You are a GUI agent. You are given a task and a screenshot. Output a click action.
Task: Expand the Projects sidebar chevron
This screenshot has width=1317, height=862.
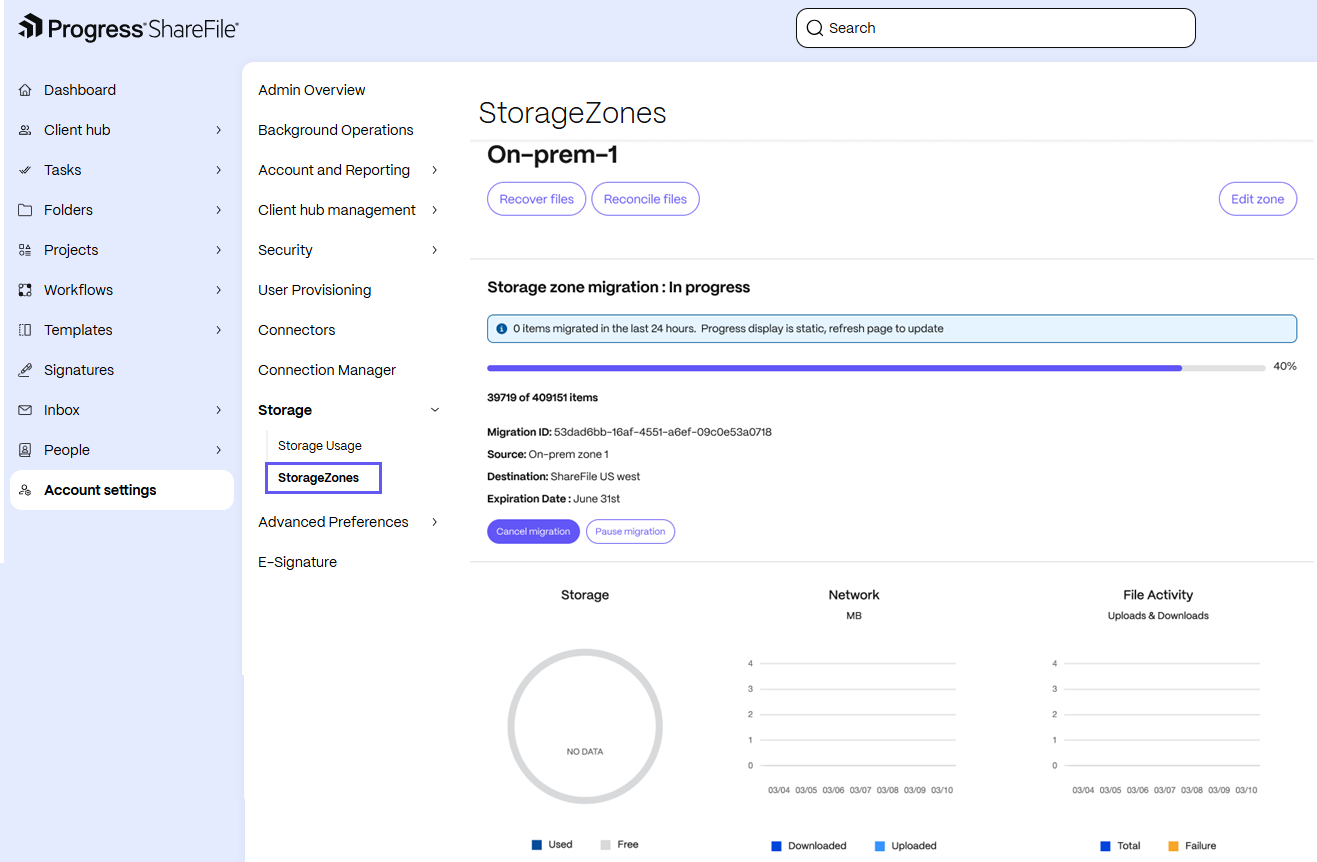(219, 250)
